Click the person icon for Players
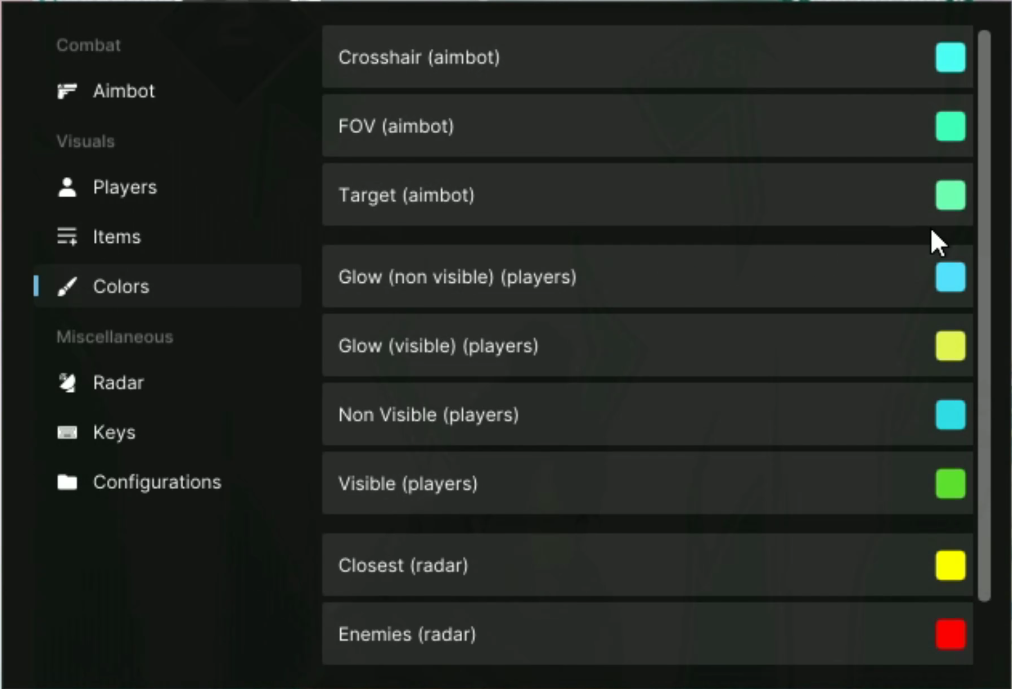The image size is (1012, 689). pos(67,187)
